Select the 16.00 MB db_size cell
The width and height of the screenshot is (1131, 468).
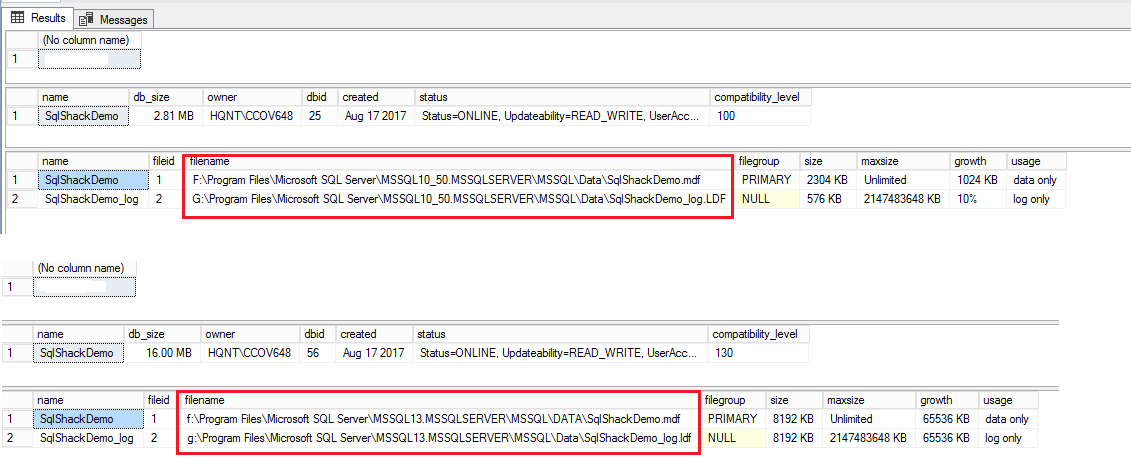162,353
